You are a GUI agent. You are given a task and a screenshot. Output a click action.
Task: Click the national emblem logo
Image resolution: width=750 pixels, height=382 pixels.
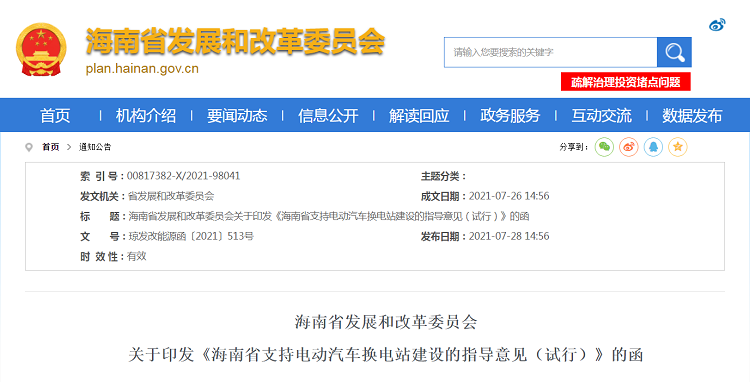click(x=41, y=49)
